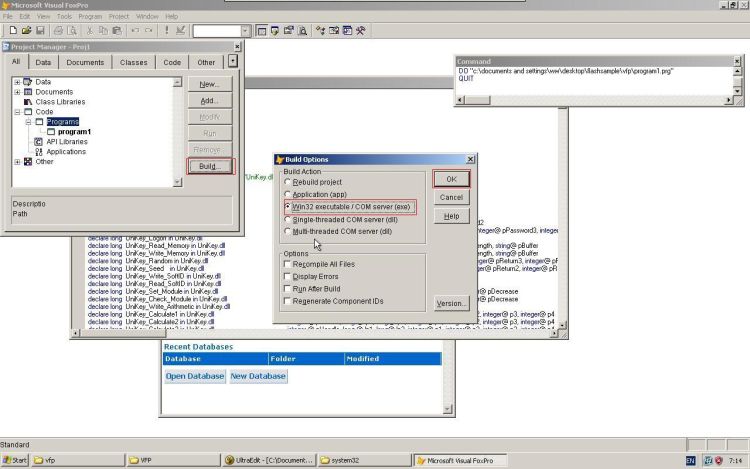
Task: Open the File menu
Action: (x=8, y=16)
